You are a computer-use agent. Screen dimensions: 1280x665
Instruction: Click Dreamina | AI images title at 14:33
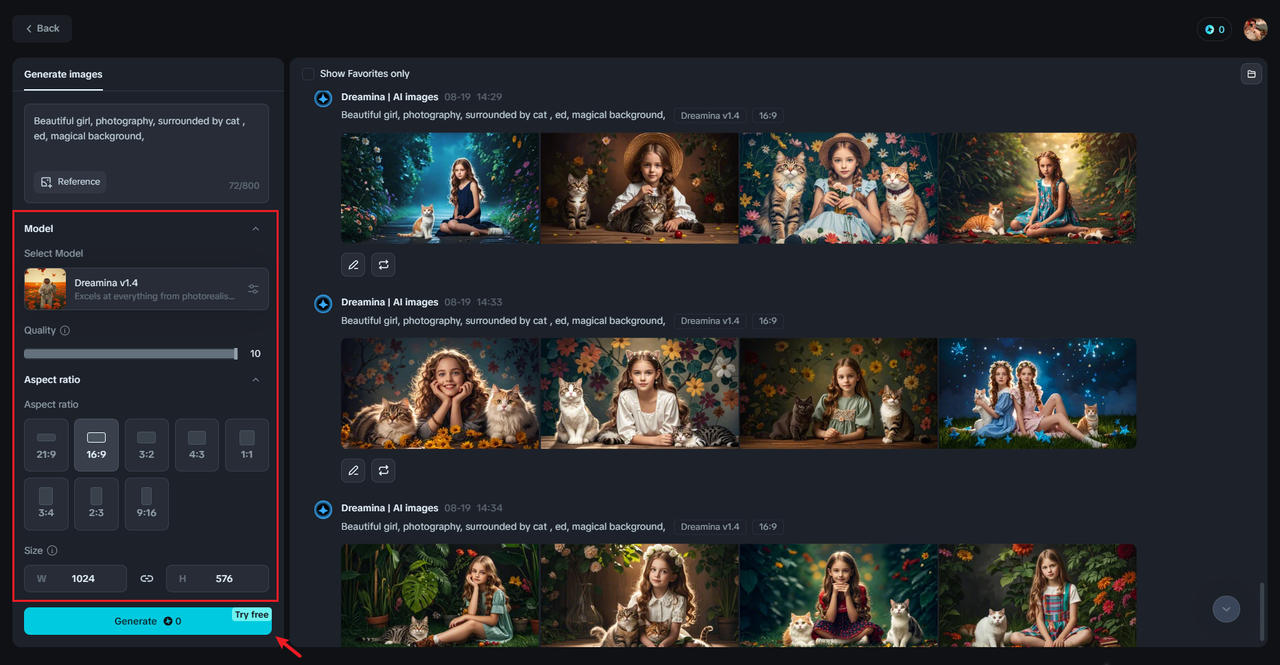pos(390,302)
